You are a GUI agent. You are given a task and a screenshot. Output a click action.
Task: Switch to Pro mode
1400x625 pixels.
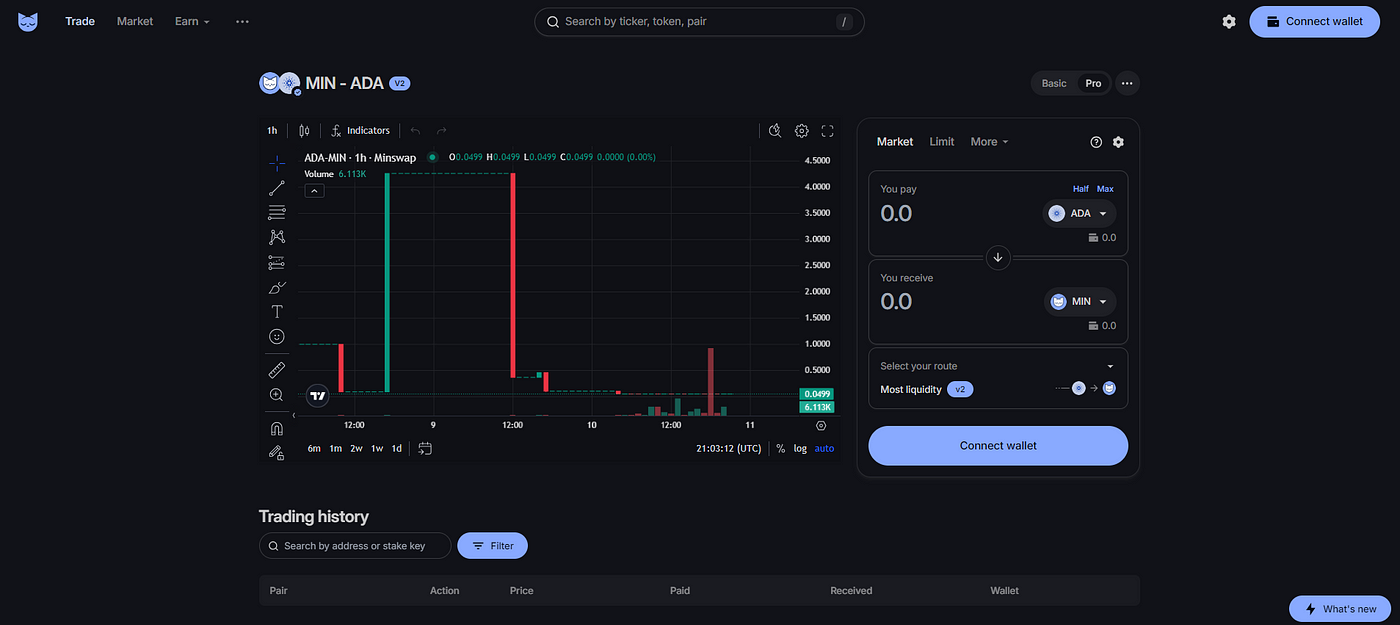point(1093,83)
